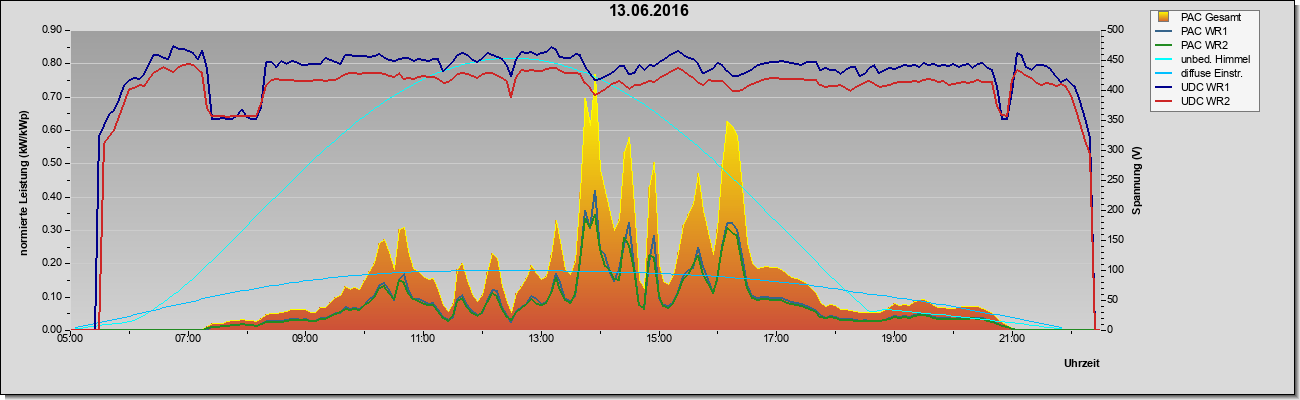Click the 13:00 time axis label
This screenshot has width=1300, height=400.
tap(541, 339)
